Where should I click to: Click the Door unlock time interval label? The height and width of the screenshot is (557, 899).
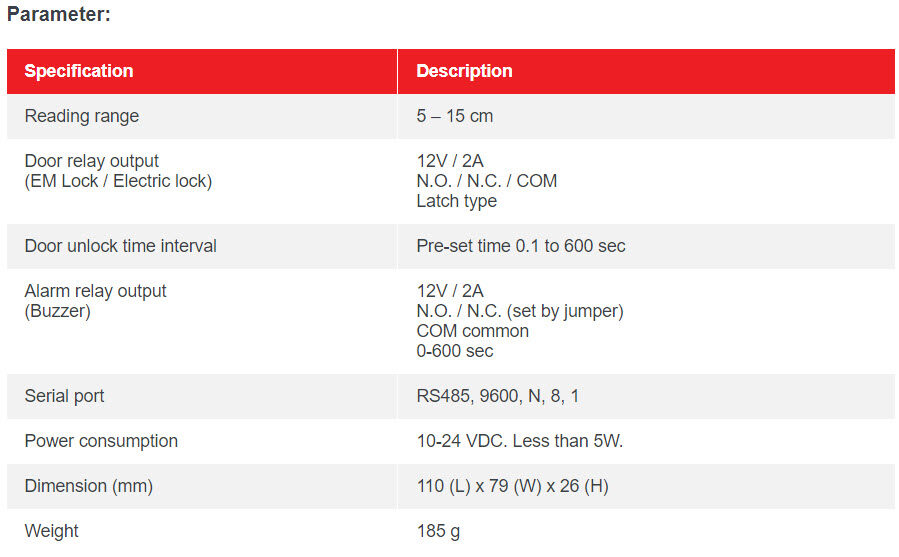click(120, 246)
